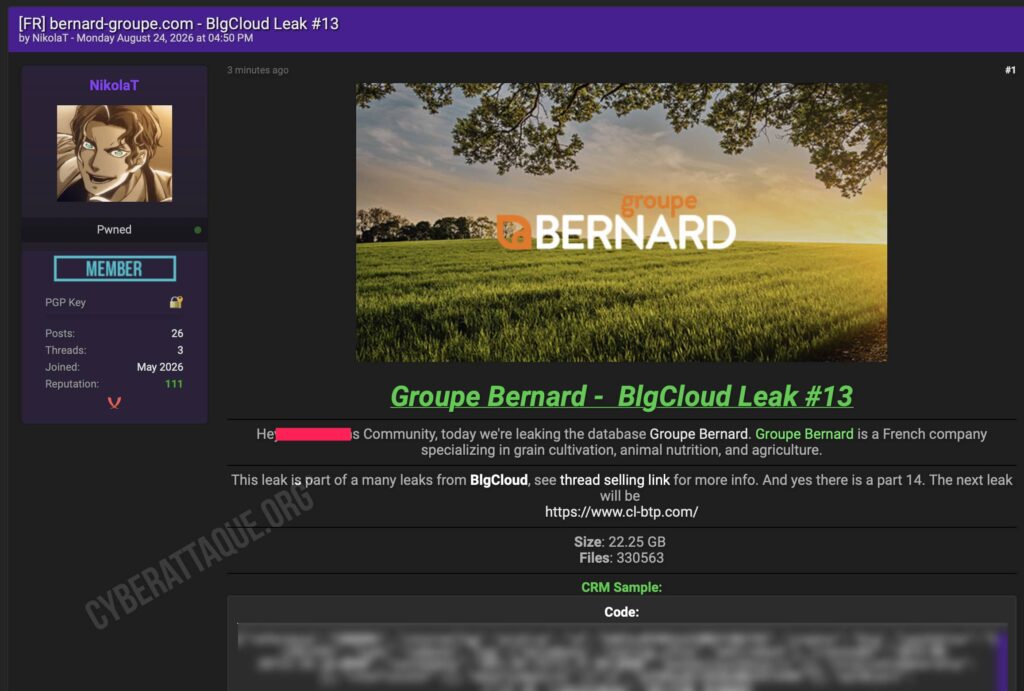This screenshot has width=1024, height=691.
Task: Select the Joined date May 2026
Action: 160,367
